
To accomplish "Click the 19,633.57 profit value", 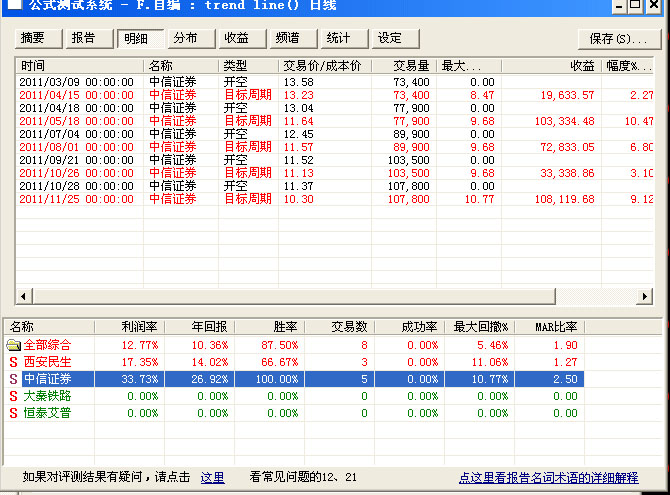I will [567, 95].
